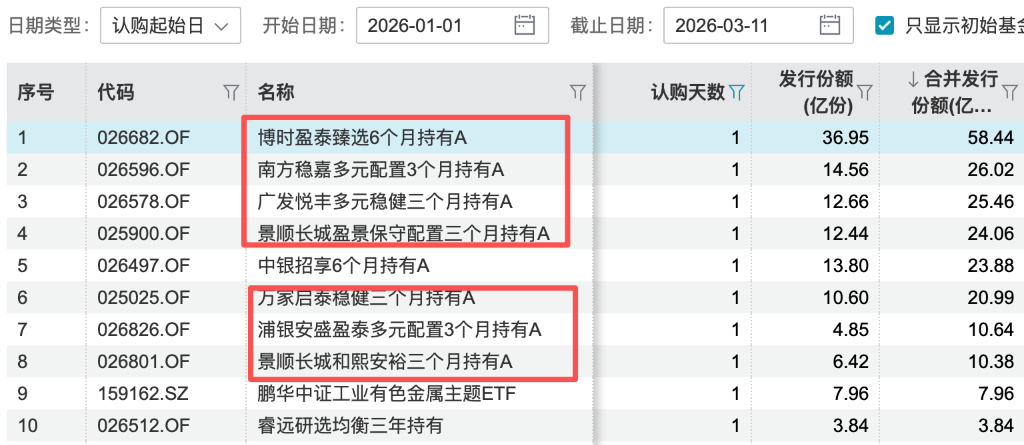Select fund 万家启泰稳健三个月持有A
This screenshot has height=445, width=1024.
366,298
